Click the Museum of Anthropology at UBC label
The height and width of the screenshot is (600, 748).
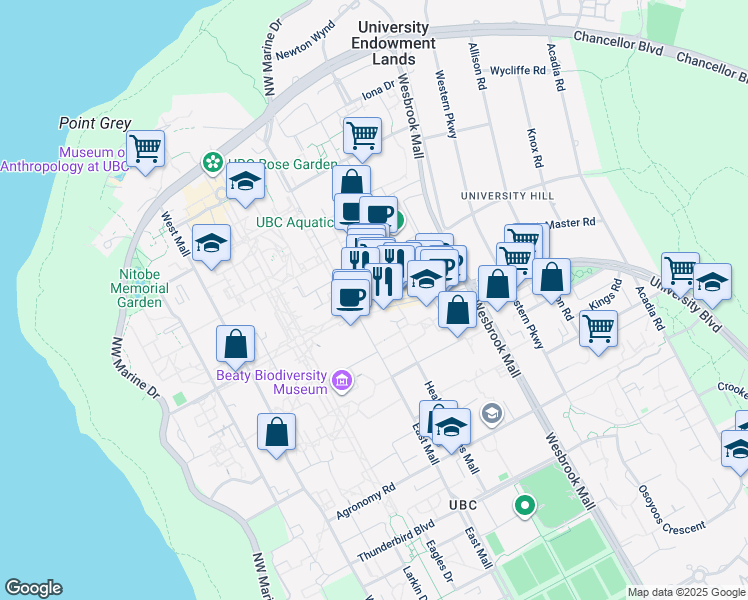(x=64, y=159)
